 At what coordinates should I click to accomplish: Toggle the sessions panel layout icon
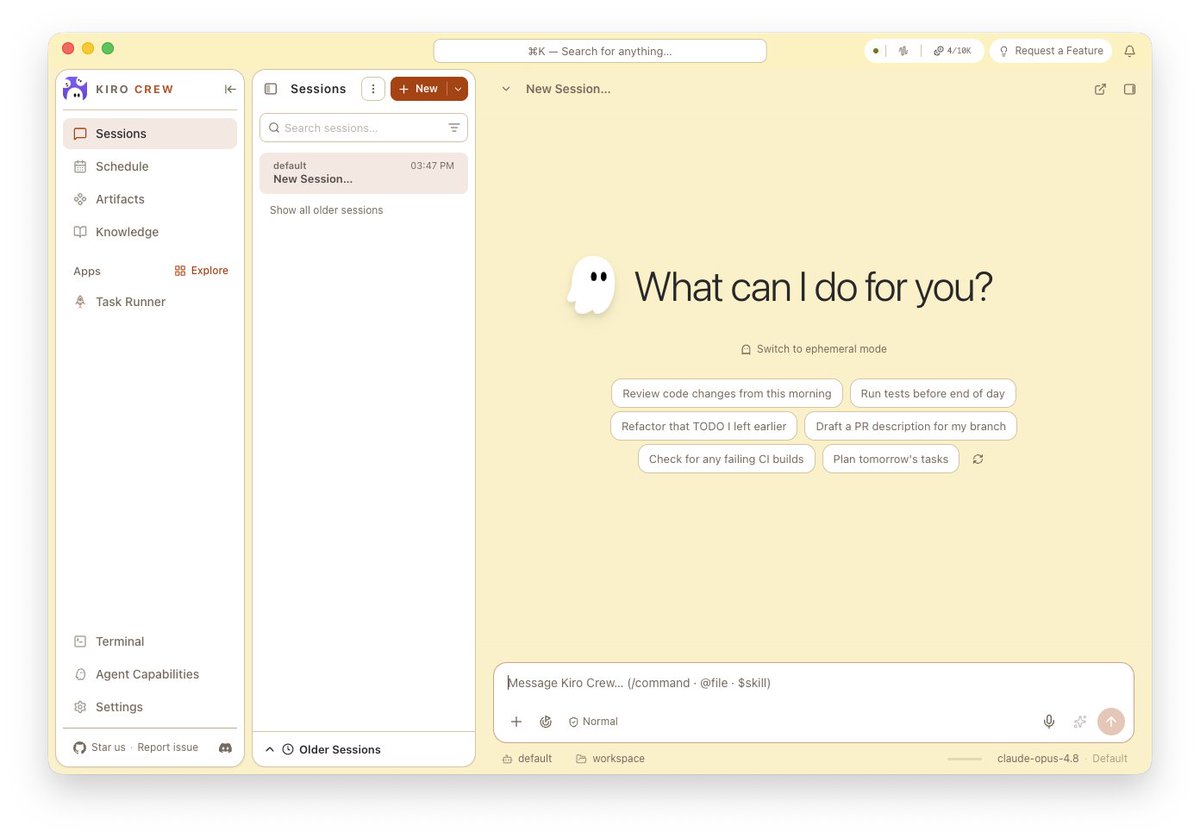pyautogui.click(x=270, y=89)
